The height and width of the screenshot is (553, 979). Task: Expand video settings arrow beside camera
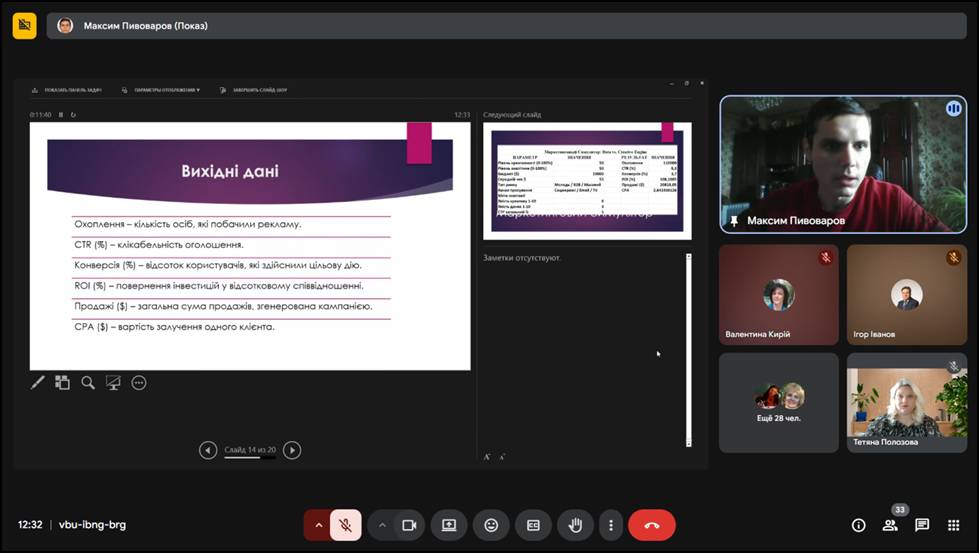click(x=382, y=525)
